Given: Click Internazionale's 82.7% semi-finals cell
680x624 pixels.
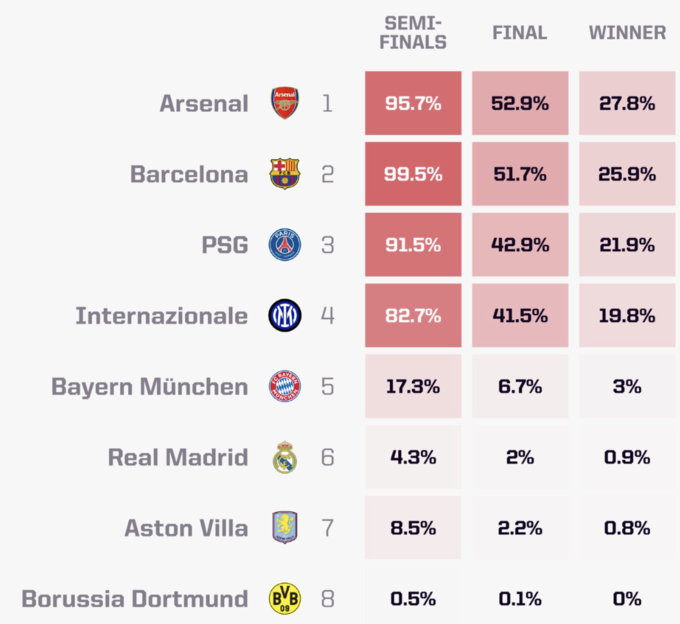Looking at the screenshot, I should pyautogui.click(x=413, y=316).
